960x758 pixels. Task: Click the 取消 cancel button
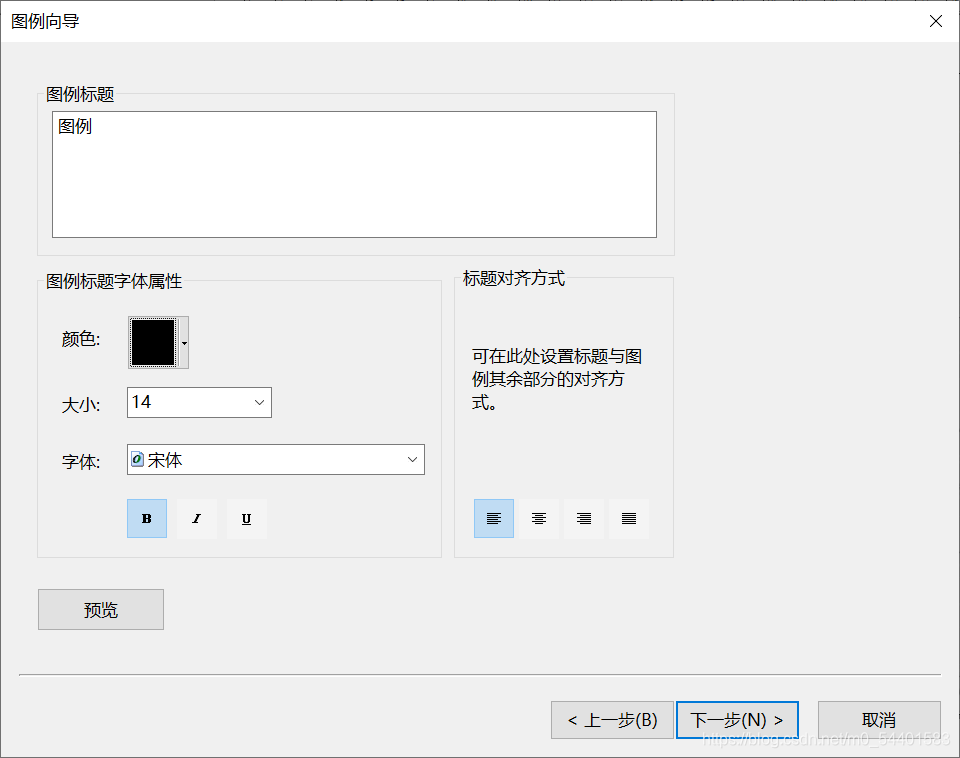879,720
